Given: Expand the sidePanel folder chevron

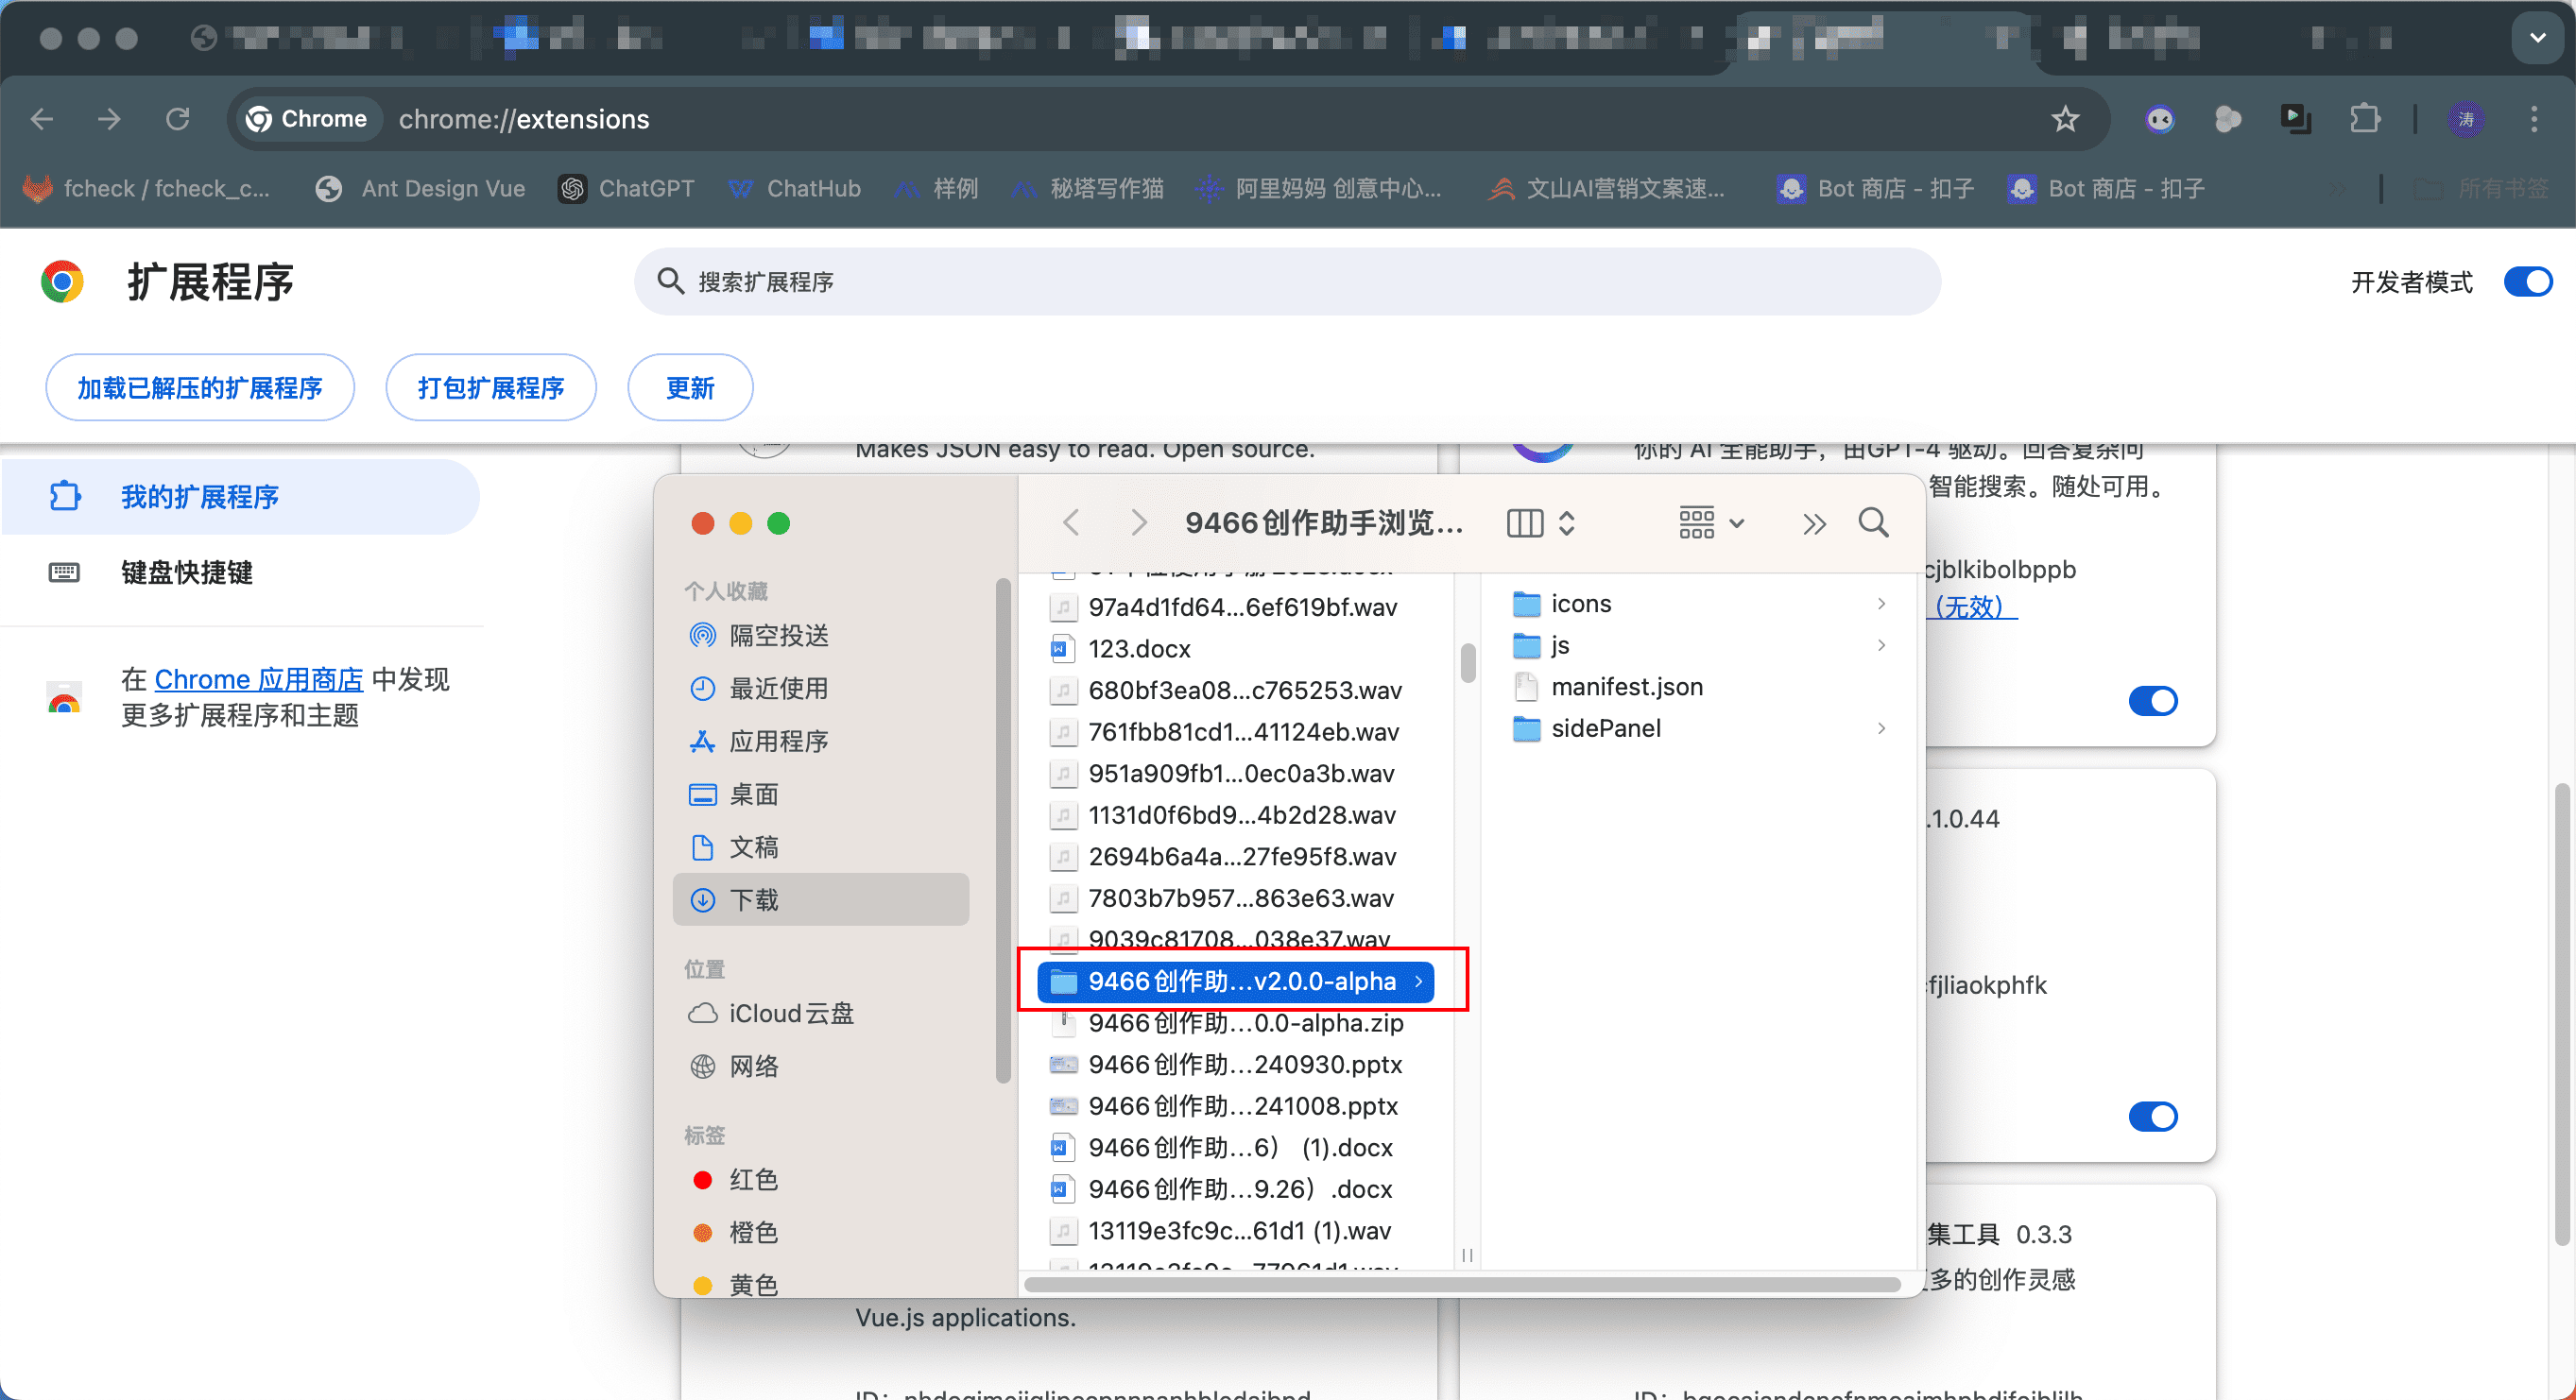Looking at the screenshot, I should click(x=1881, y=728).
